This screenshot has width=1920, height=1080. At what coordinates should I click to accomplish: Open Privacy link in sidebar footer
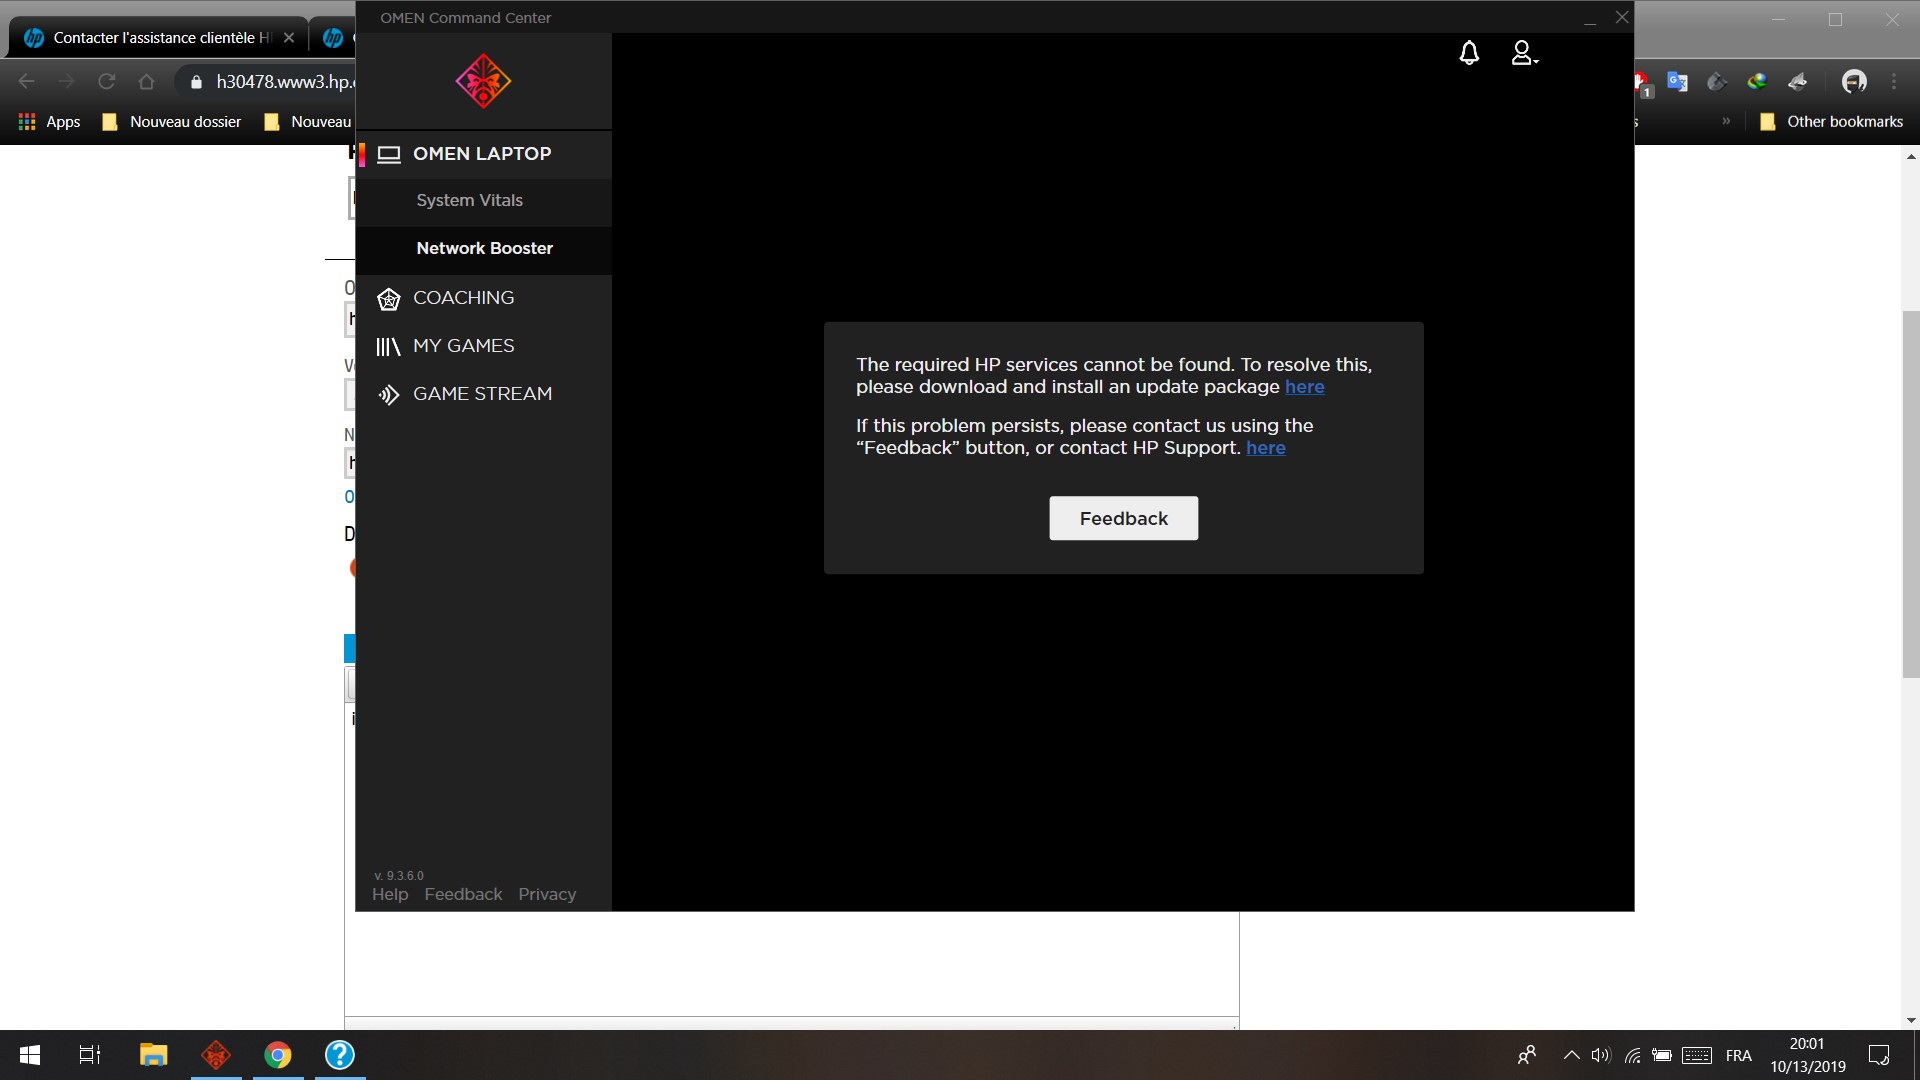point(547,894)
